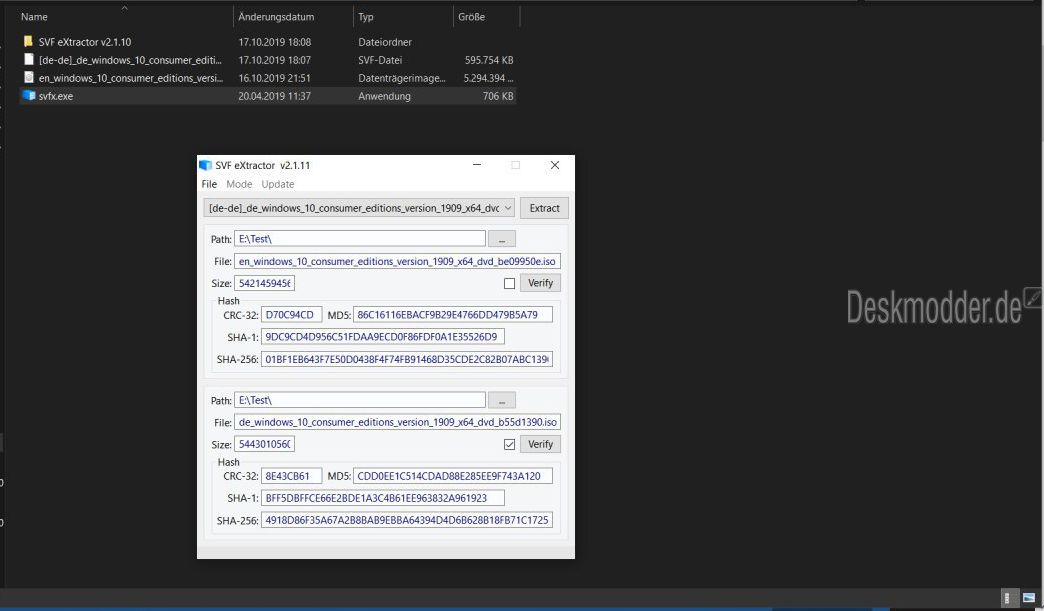Sort Explorer by Änderungsdatum column
The width and height of the screenshot is (1044, 611).
coord(276,17)
